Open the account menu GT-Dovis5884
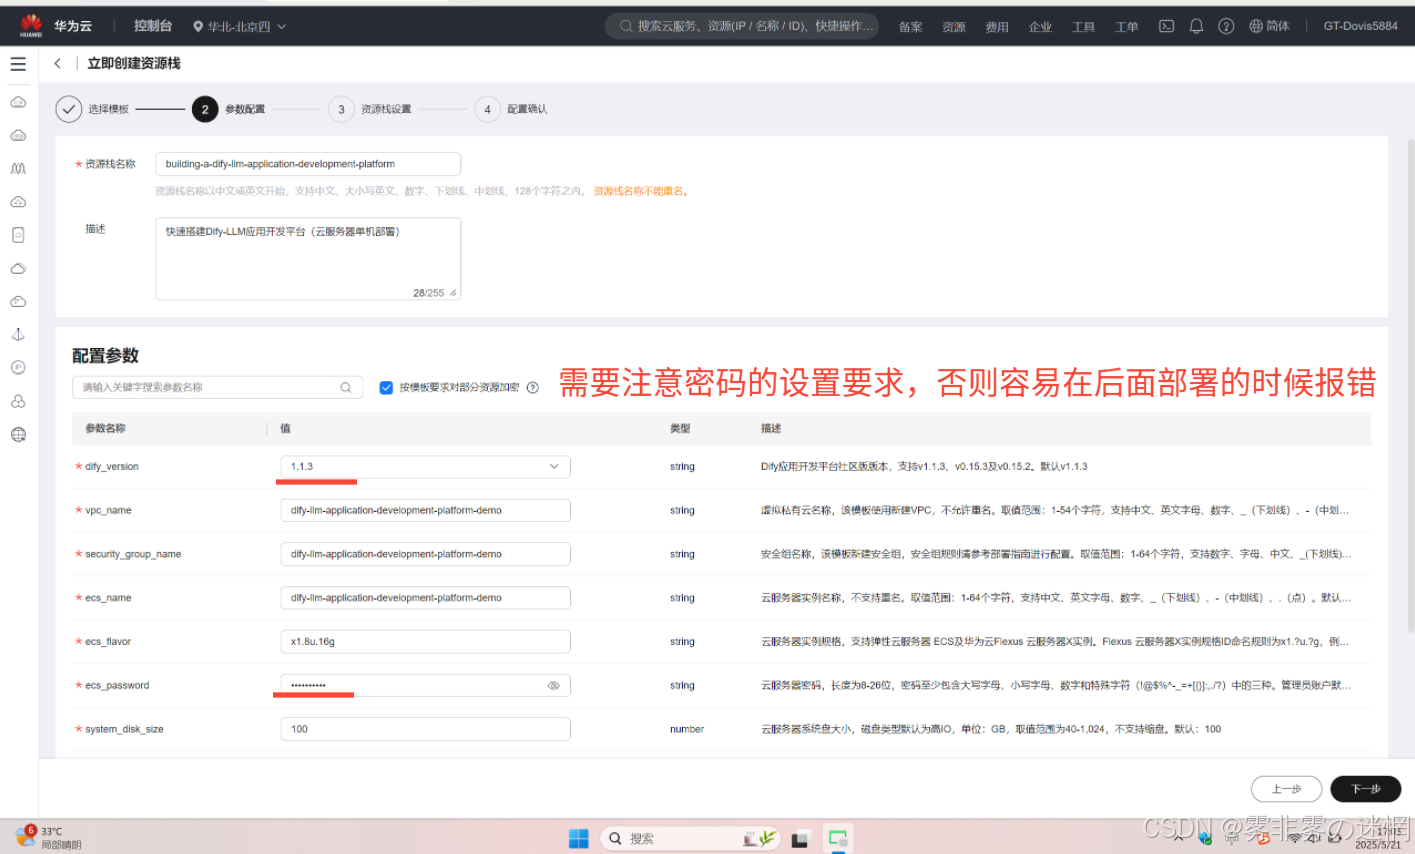 click(1360, 26)
